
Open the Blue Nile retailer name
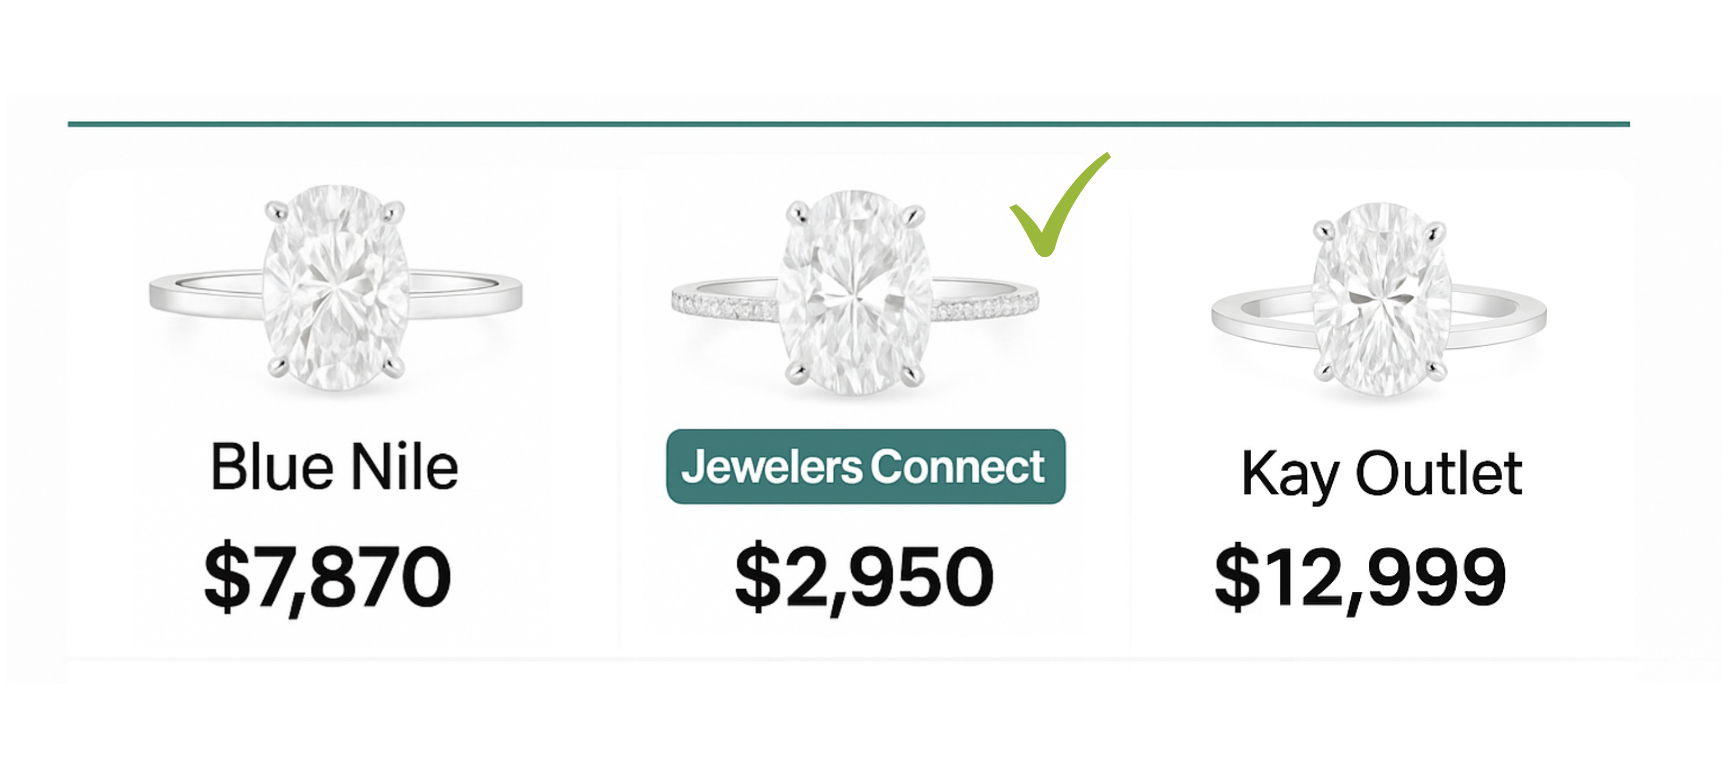point(334,467)
